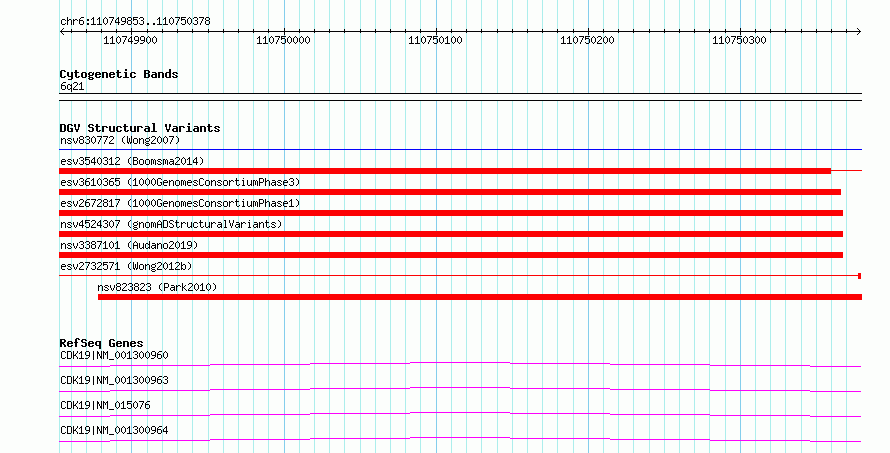
Task: Click the chr6:110749853..110750378 coordinate label
Action: point(135,22)
